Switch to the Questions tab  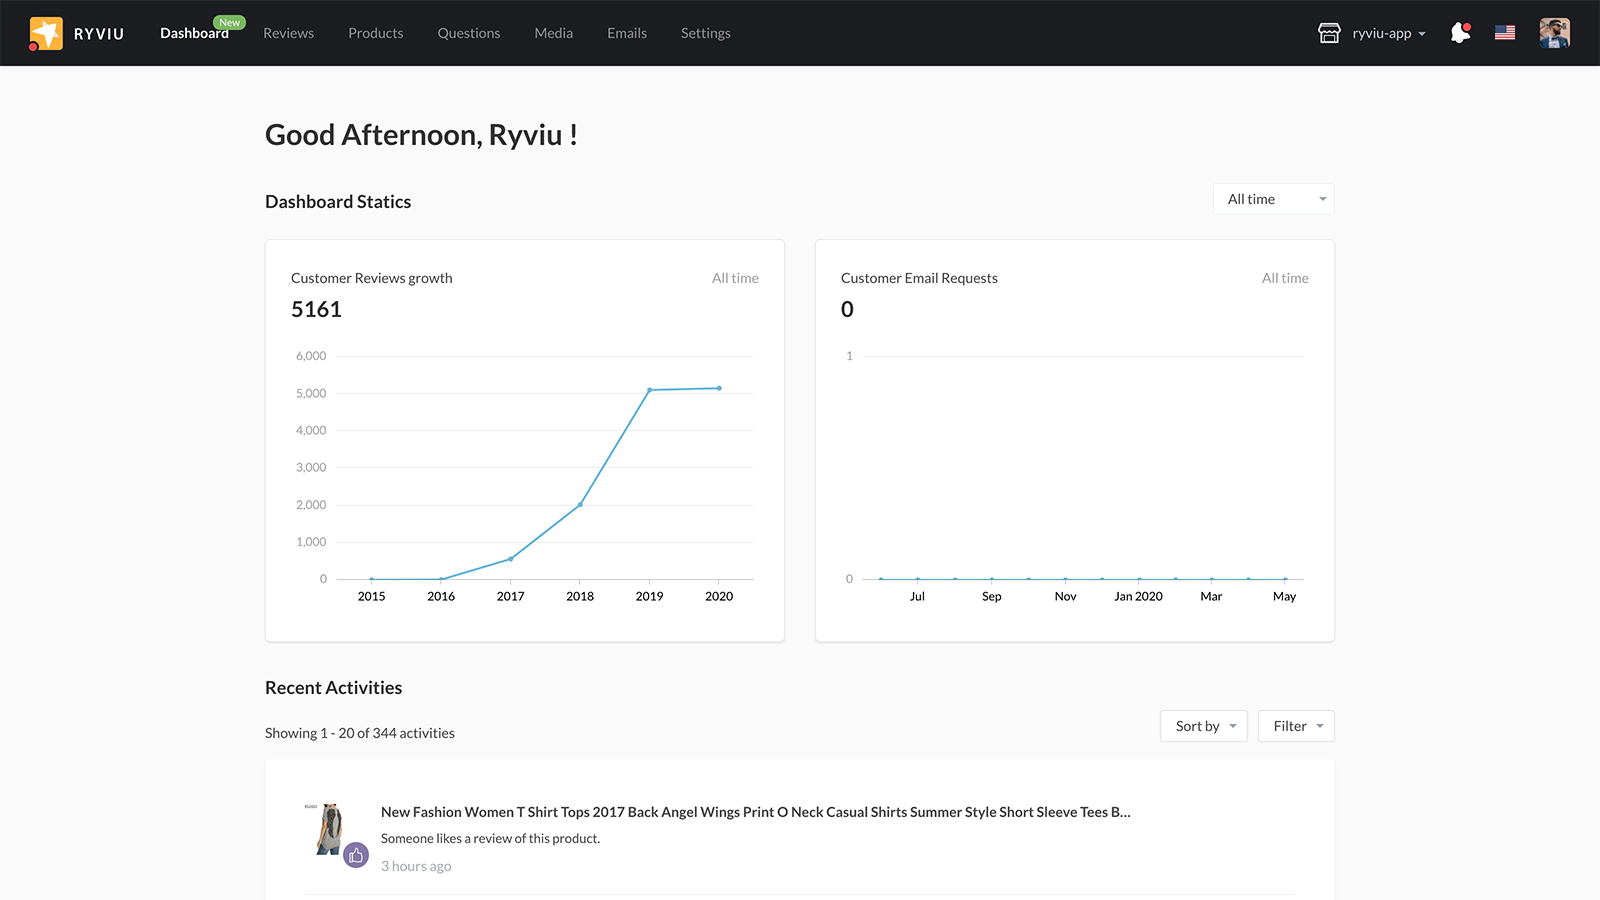[x=469, y=34]
